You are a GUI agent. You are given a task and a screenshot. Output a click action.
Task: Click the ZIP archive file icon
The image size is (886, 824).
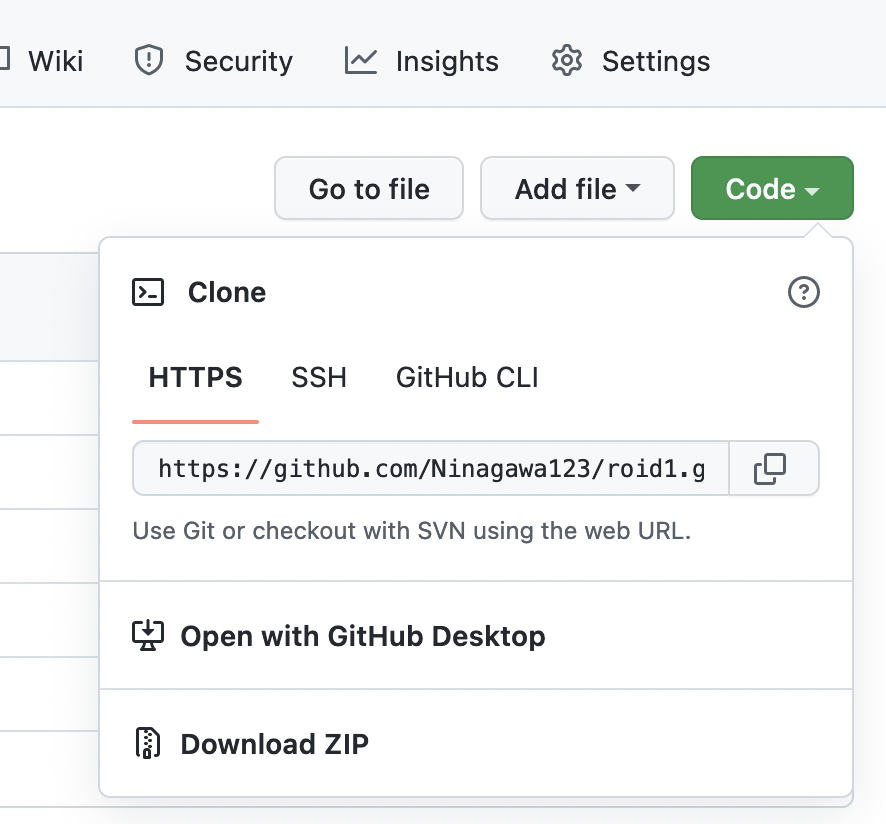click(148, 744)
